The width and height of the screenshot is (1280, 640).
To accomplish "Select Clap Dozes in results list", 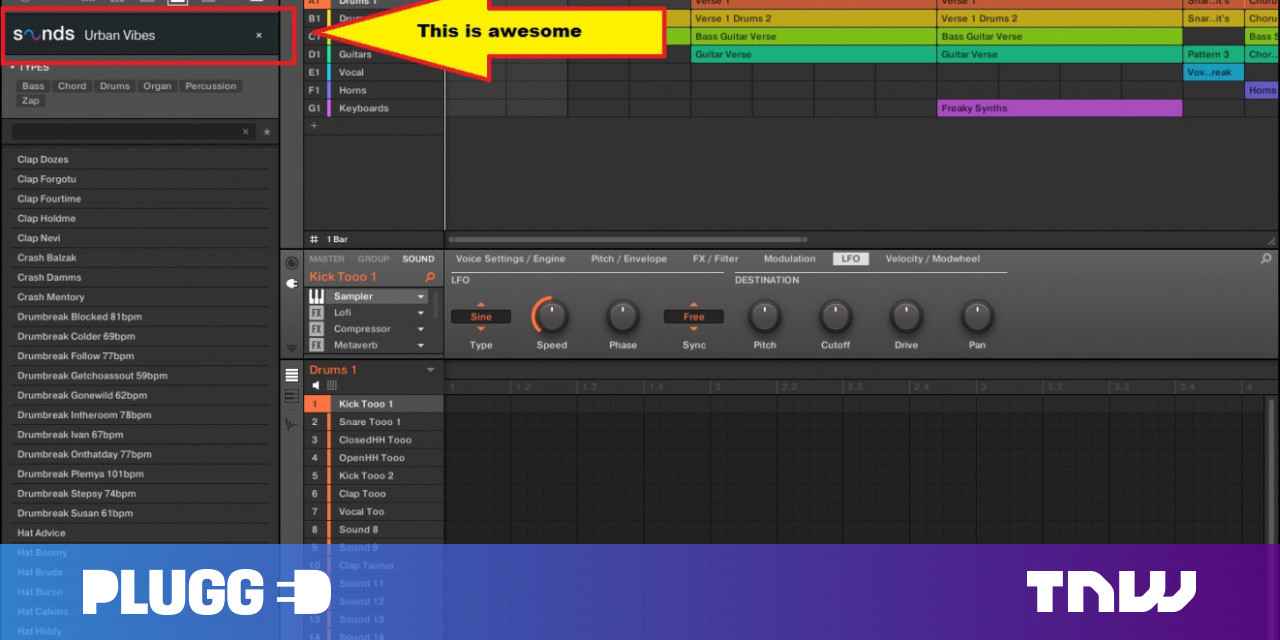I will pyautogui.click(x=141, y=160).
